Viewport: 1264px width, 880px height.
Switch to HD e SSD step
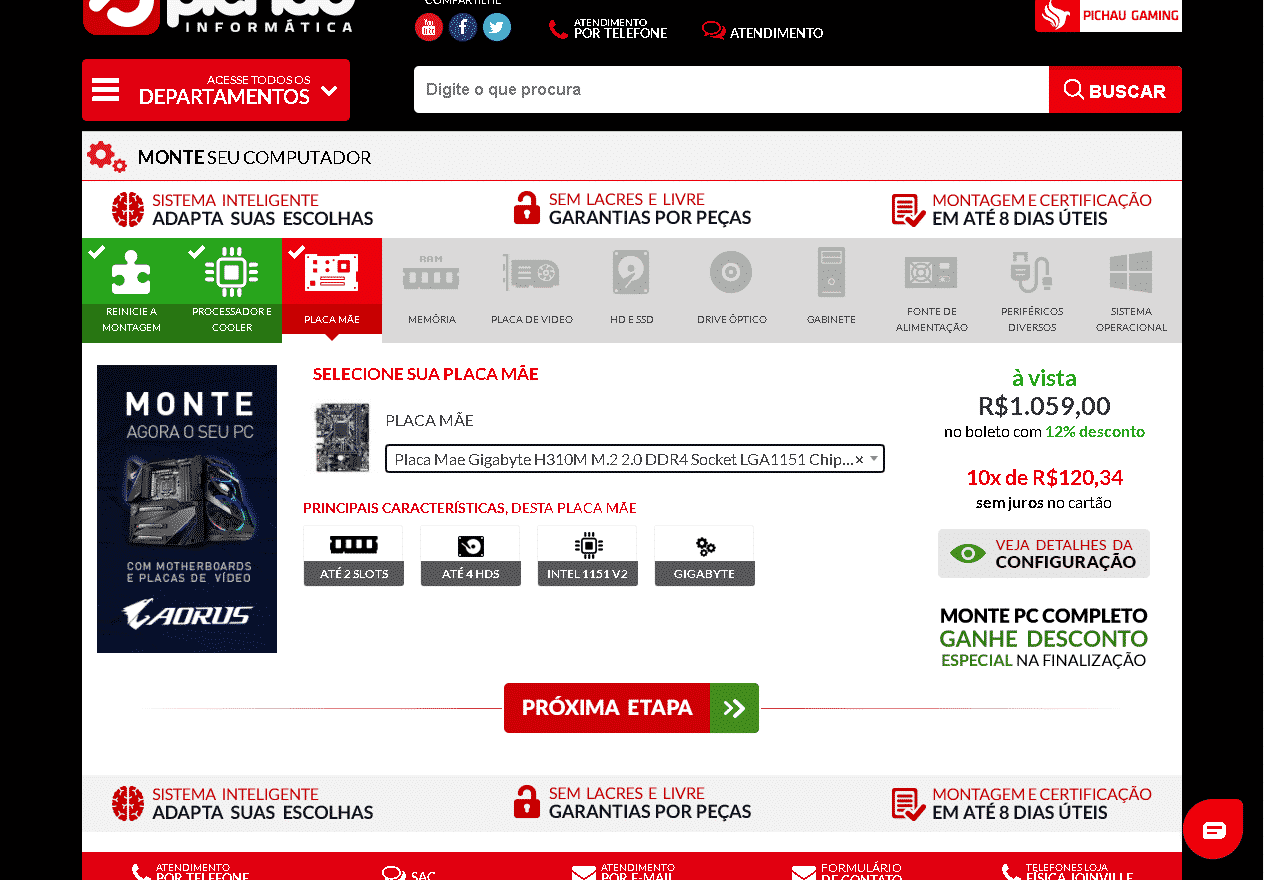(x=632, y=290)
